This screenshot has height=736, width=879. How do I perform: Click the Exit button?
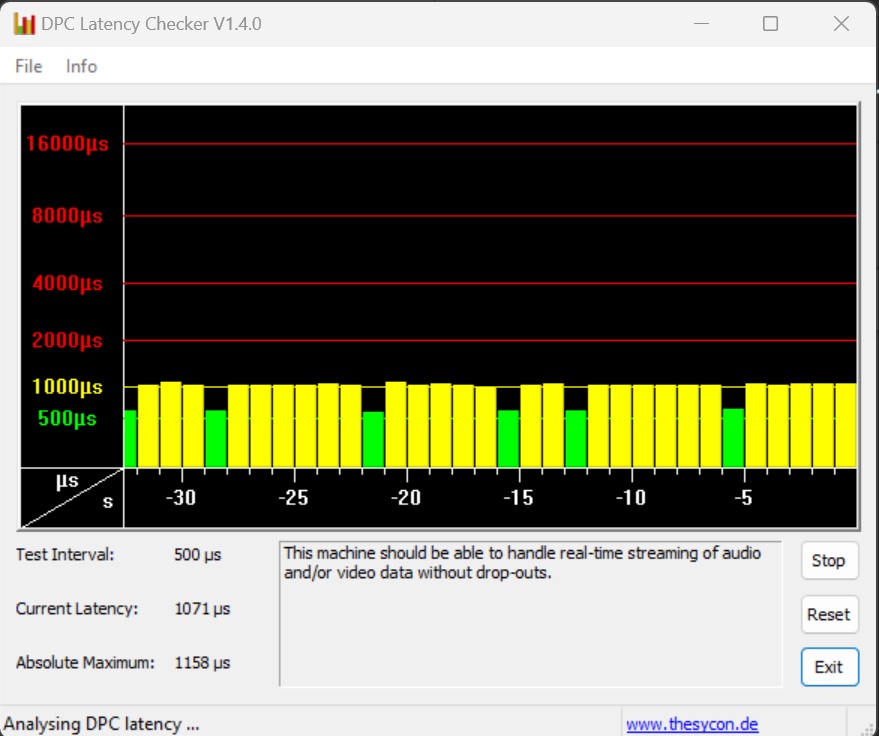[829, 667]
